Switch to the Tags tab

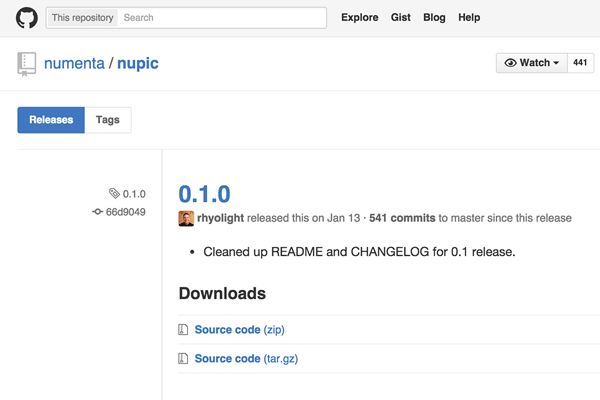108,120
